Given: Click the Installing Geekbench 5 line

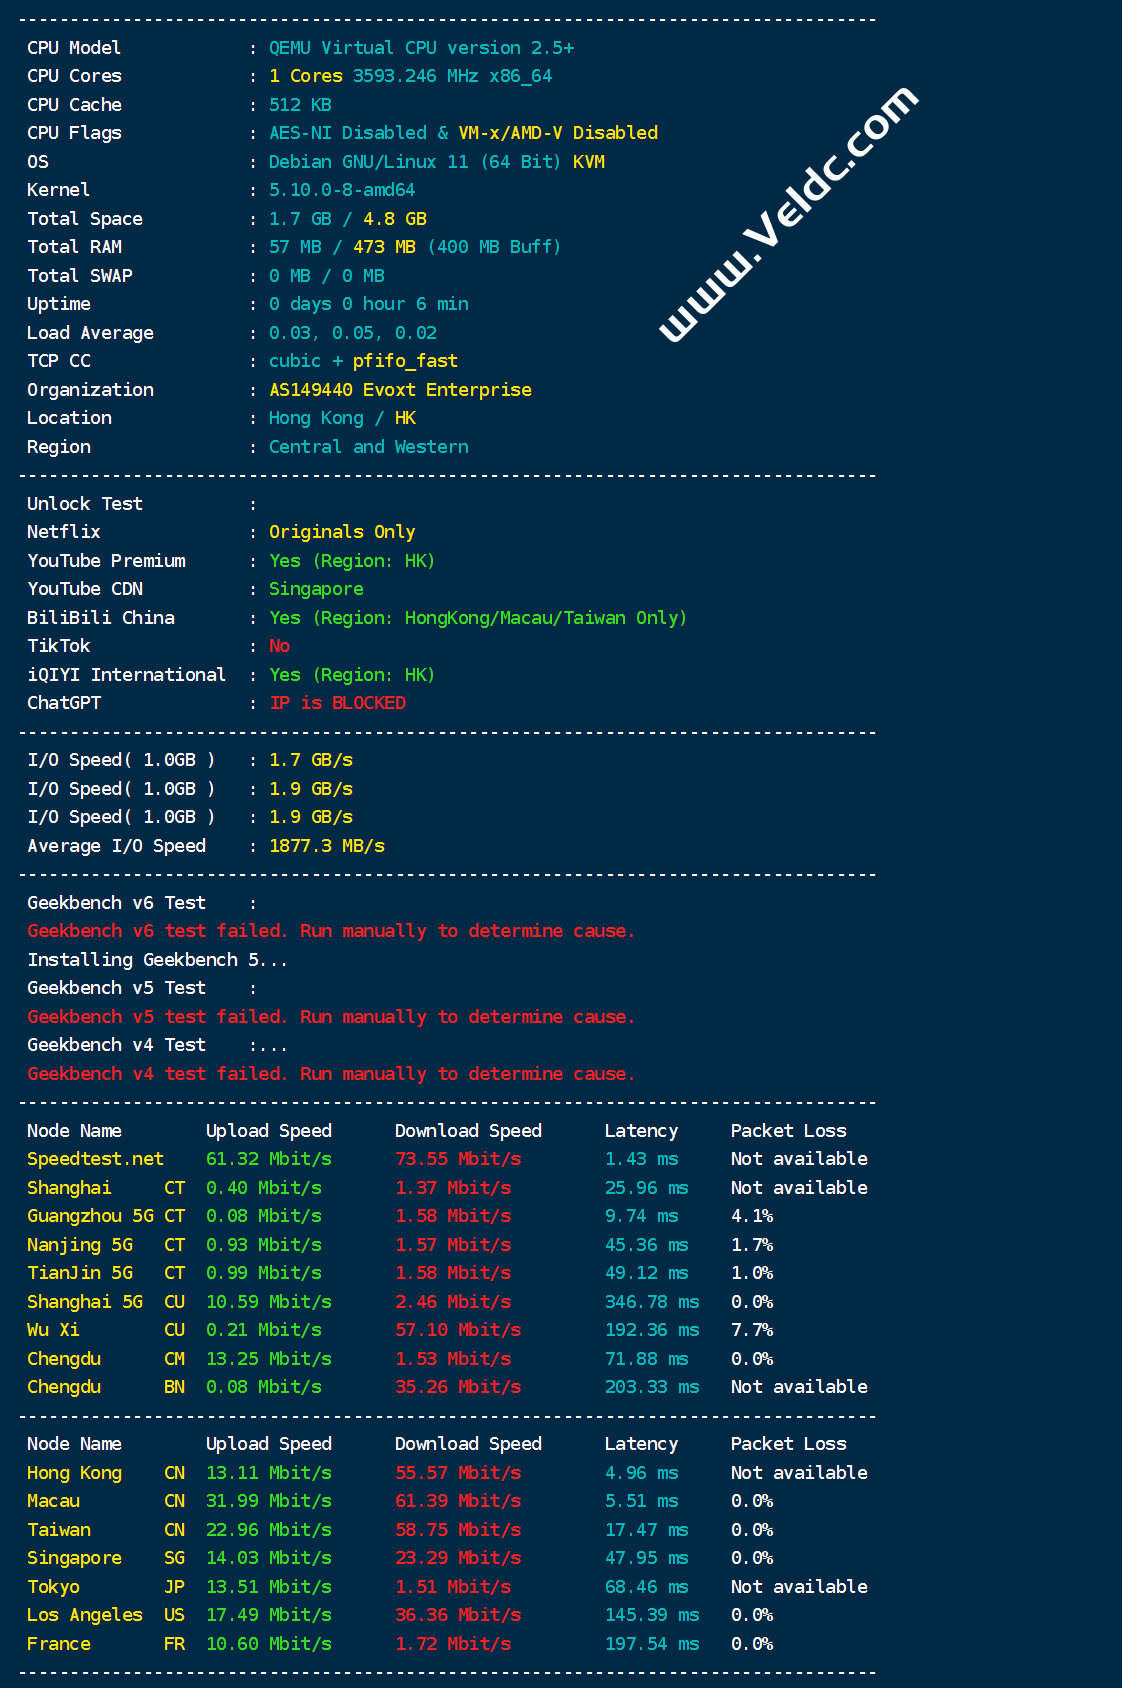Looking at the screenshot, I should [x=157, y=960].
